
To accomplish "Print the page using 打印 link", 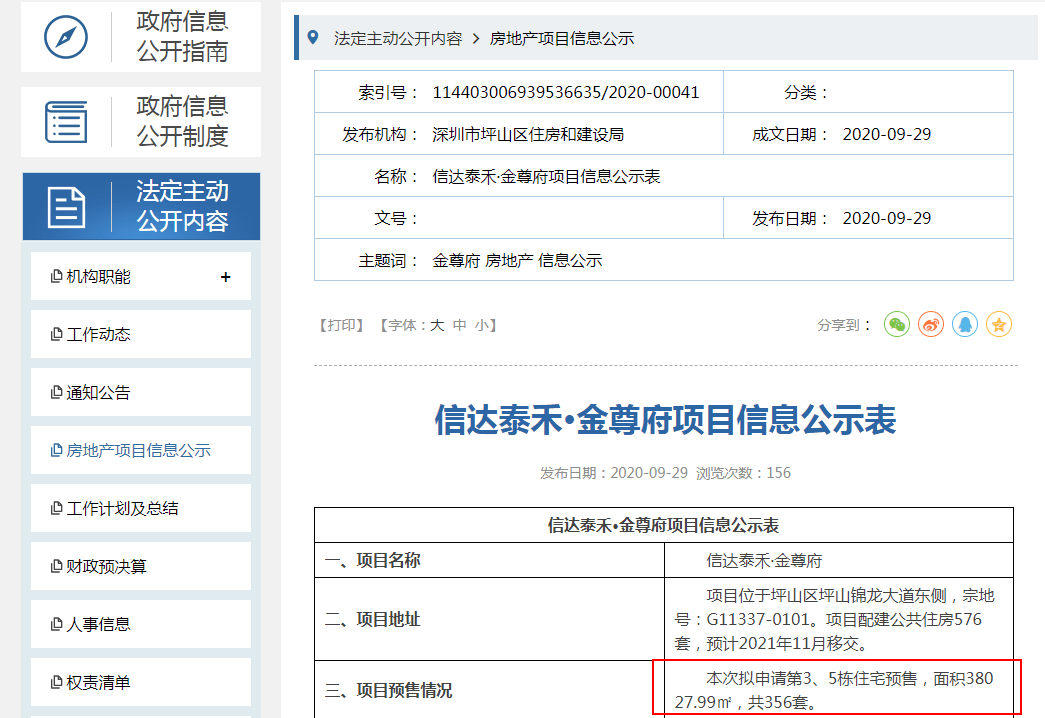I will 341,325.
